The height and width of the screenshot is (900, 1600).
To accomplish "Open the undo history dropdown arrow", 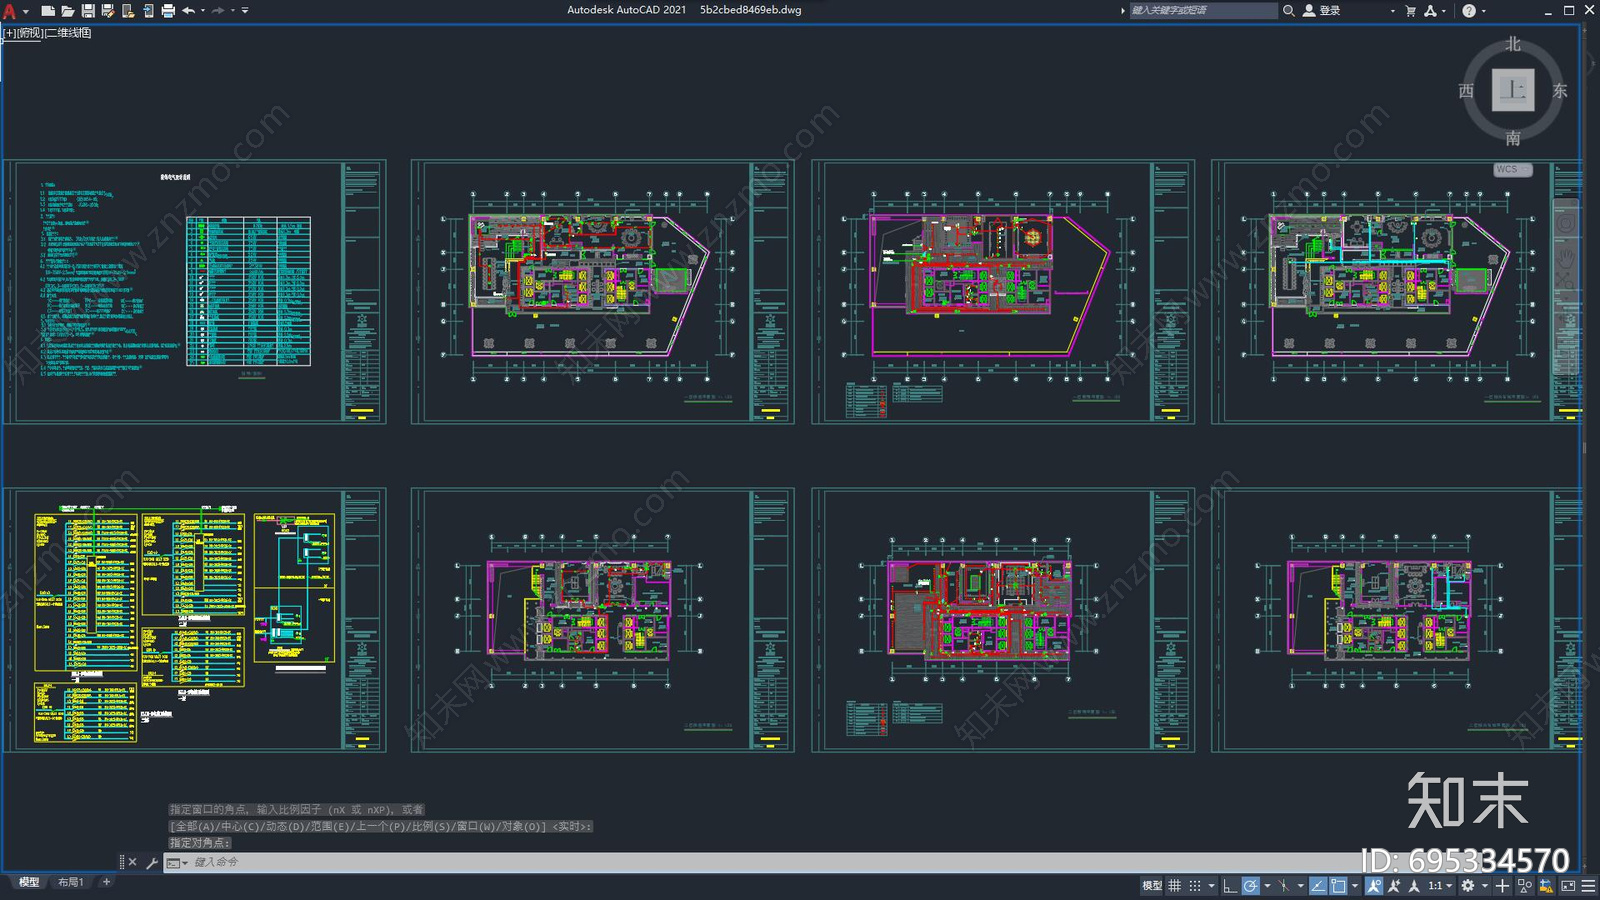I will (x=203, y=11).
